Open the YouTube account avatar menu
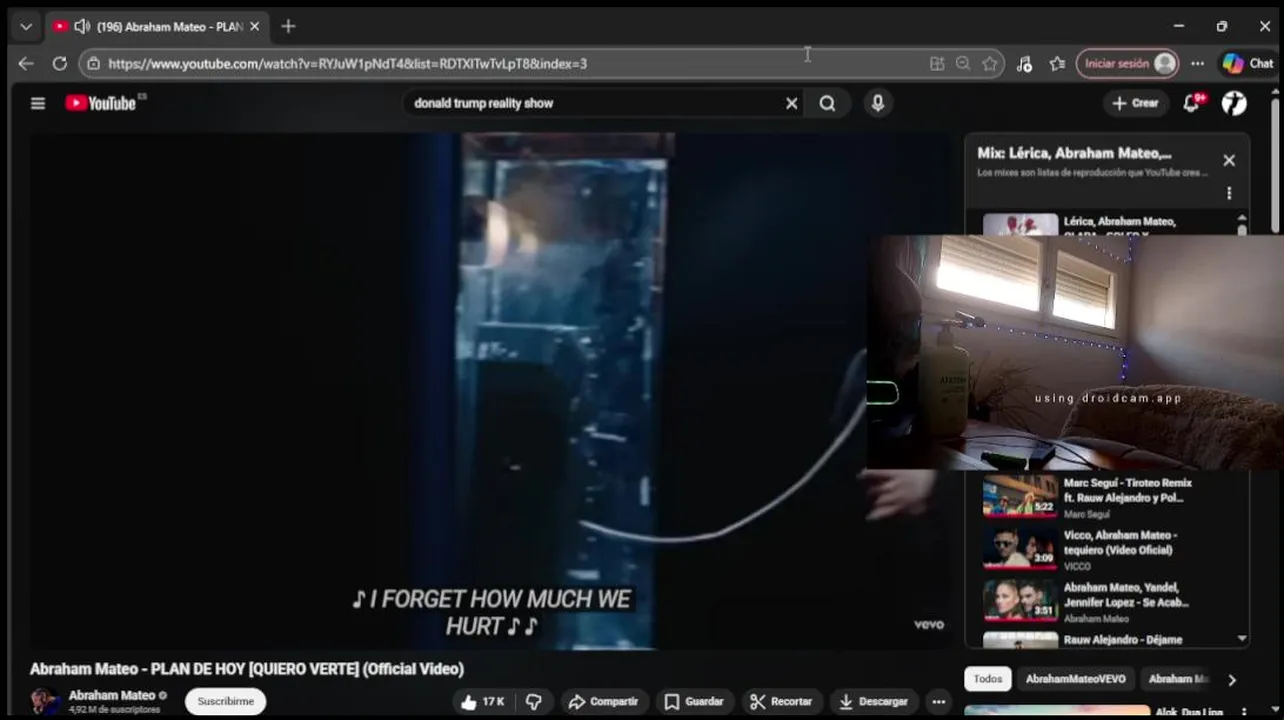Viewport: 1284px width, 720px height. point(1234,103)
